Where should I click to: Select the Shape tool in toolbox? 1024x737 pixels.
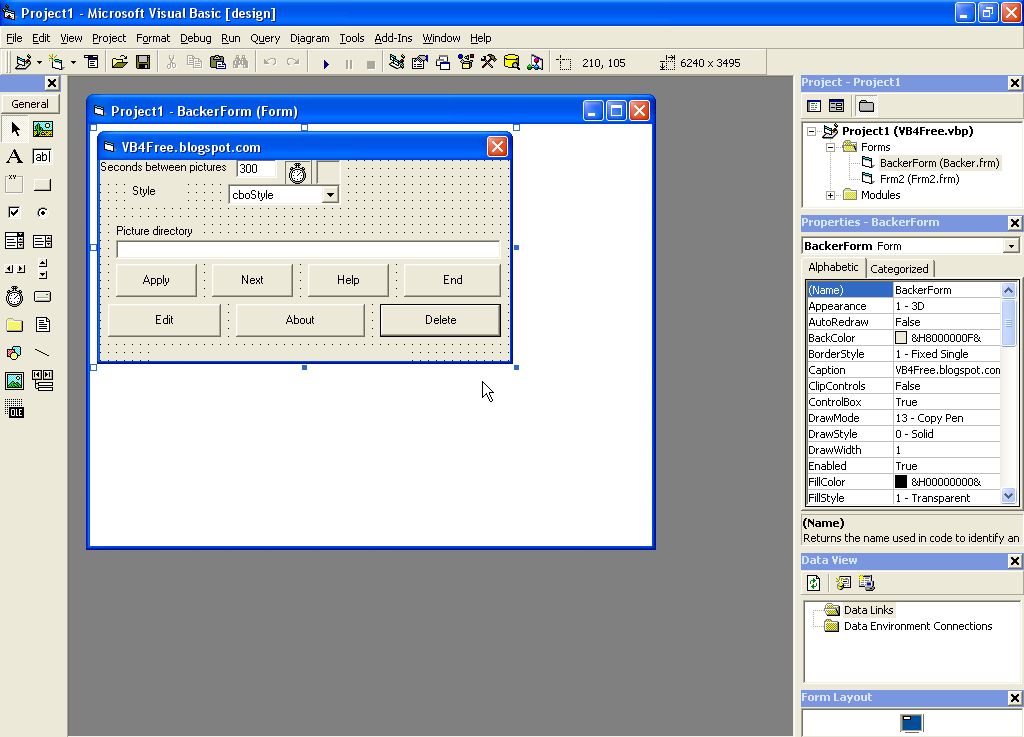14,353
